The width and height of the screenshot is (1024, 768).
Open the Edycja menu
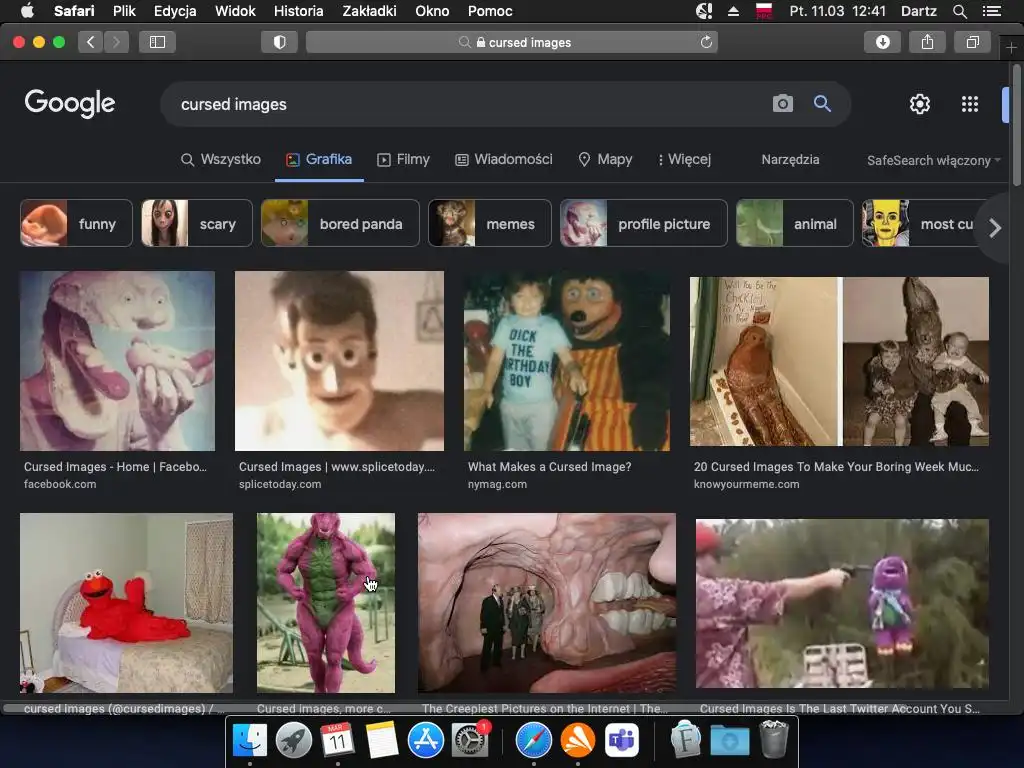point(175,11)
